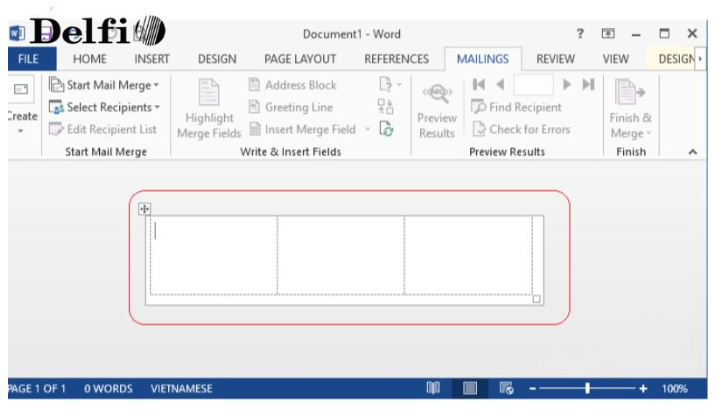Collapse the ribbon with chevron arrow

click(x=693, y=152)
